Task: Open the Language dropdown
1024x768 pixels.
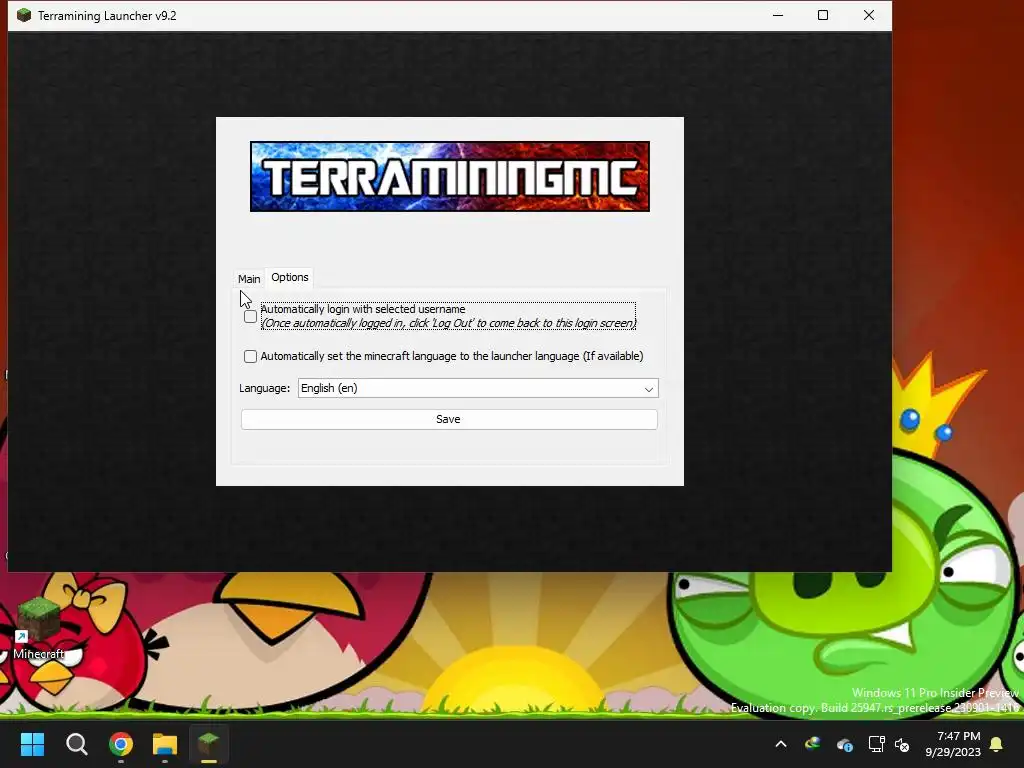Action: [x=478, y=388]
